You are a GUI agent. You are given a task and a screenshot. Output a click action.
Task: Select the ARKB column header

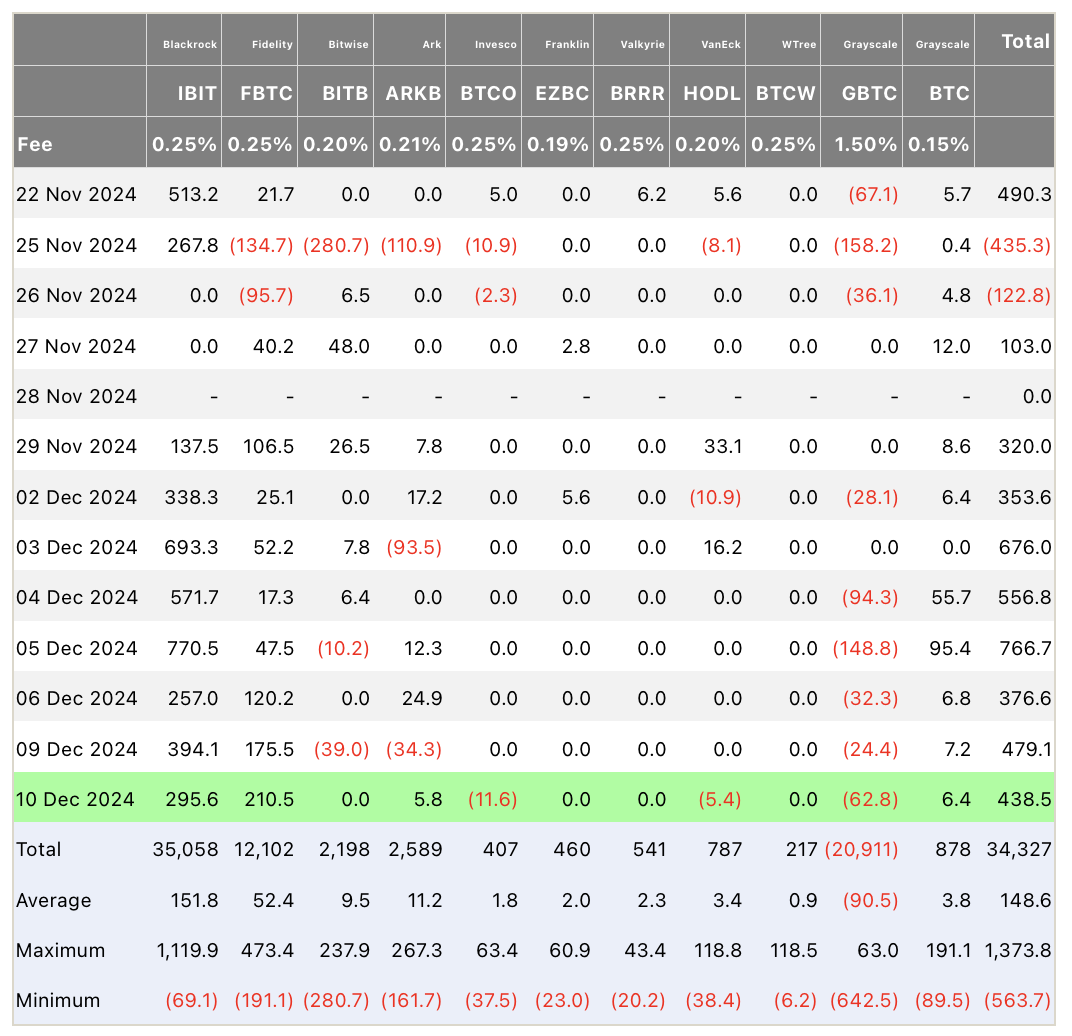pyautogui.click(x=413, y=93)
